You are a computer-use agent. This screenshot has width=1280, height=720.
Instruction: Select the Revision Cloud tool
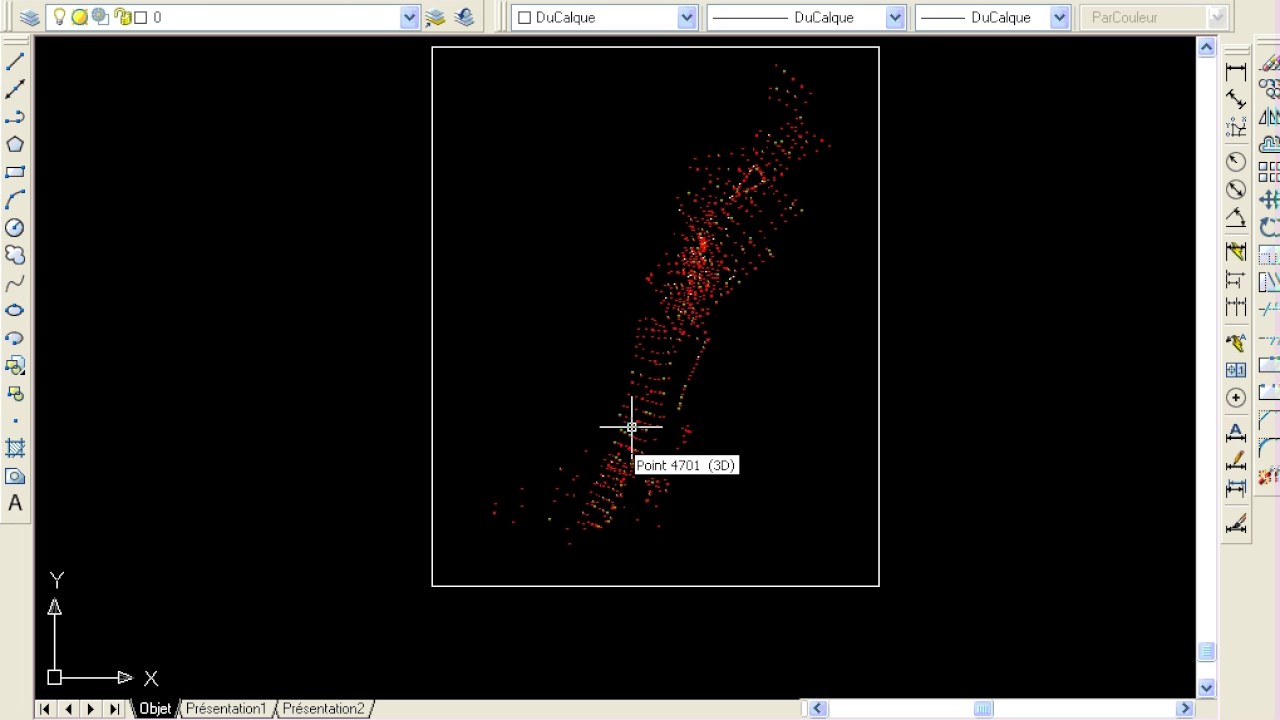coord(15,255)
